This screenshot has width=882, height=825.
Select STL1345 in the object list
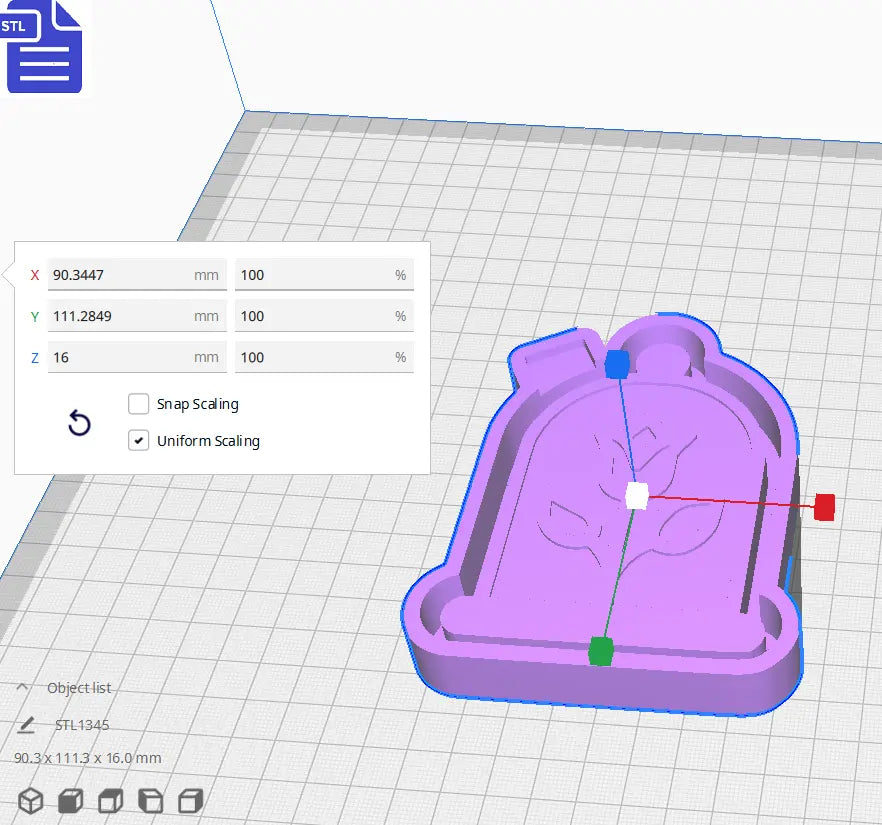pyautogui.click(x=82, y=724)
